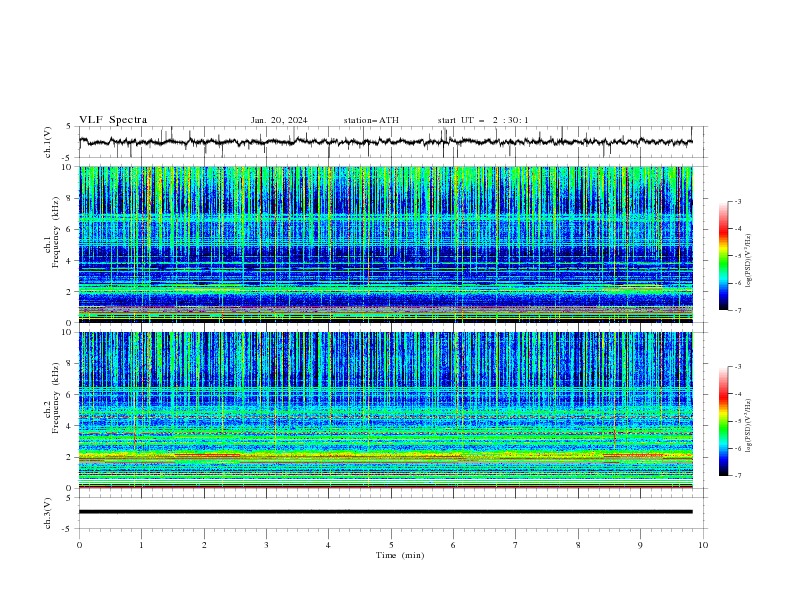Click the '-7' tick on lower colorbar
Image resolution: width=792 pixels, height=612 pixels.
[738, 476]
